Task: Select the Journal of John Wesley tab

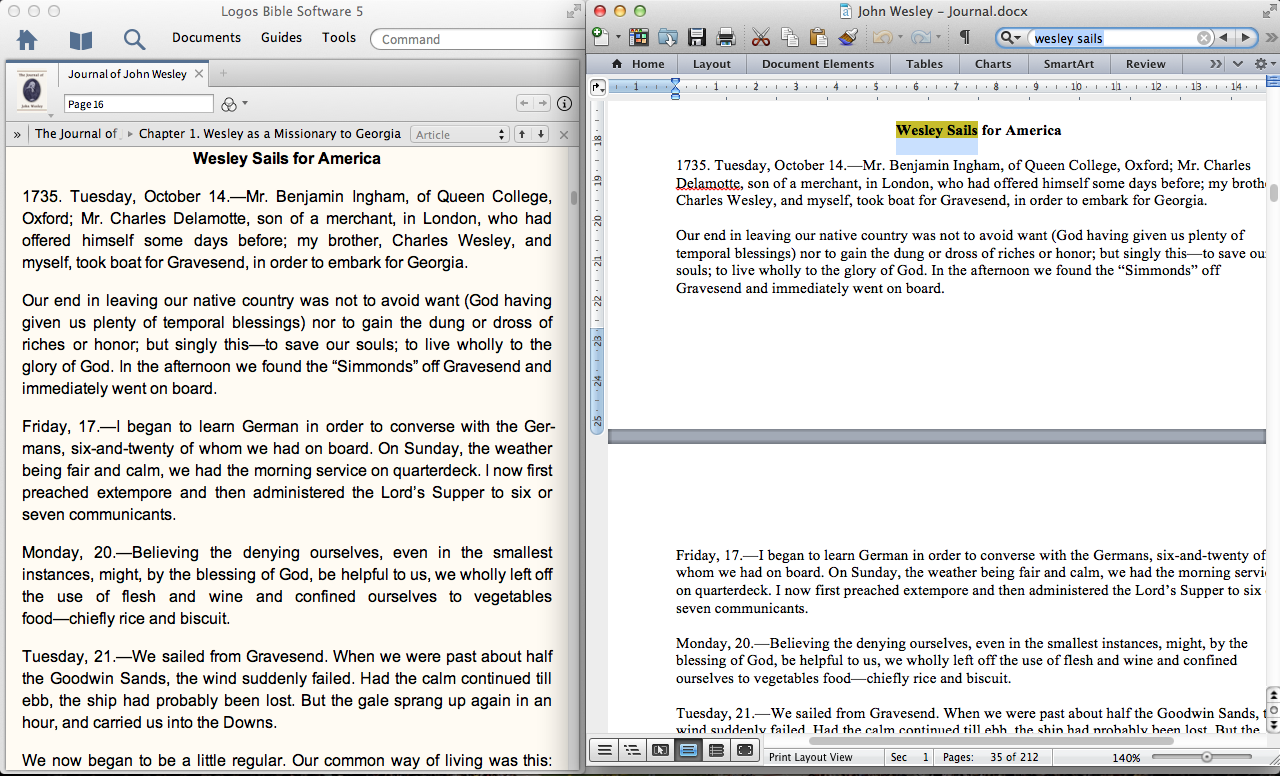Action: click(x=127, y=74)
